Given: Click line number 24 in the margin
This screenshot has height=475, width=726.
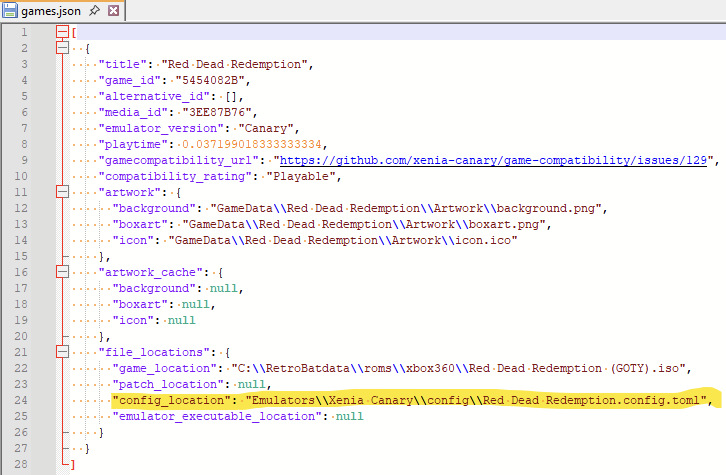Looking at the screenshot, I should (x=22, y=400).
